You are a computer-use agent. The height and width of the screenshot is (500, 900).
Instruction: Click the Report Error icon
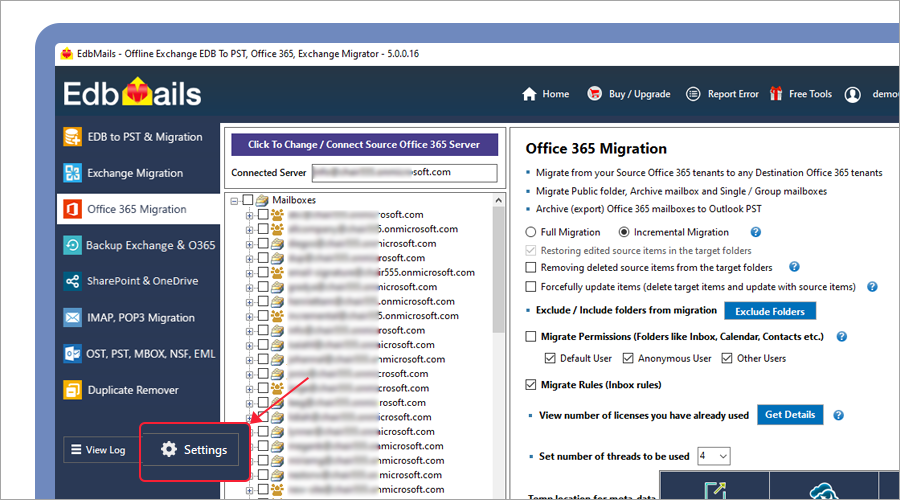tap(693, 94)
